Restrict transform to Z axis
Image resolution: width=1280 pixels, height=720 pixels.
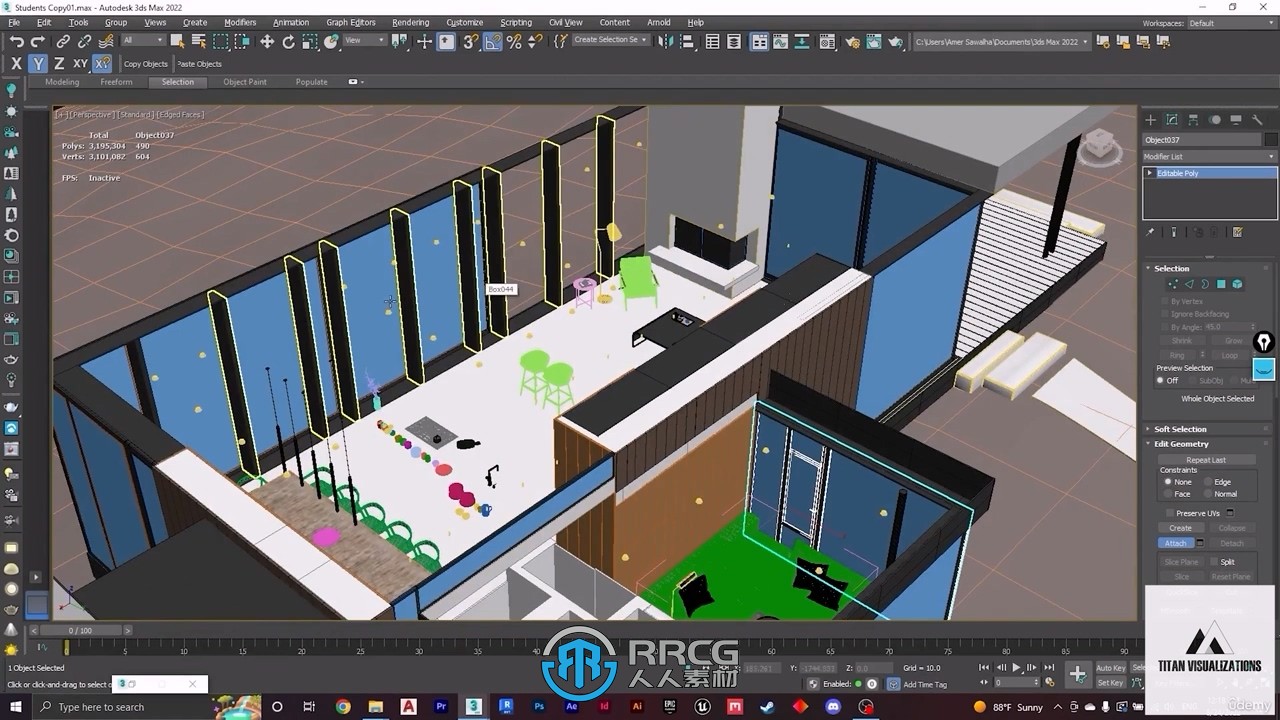tap(59, 63)
